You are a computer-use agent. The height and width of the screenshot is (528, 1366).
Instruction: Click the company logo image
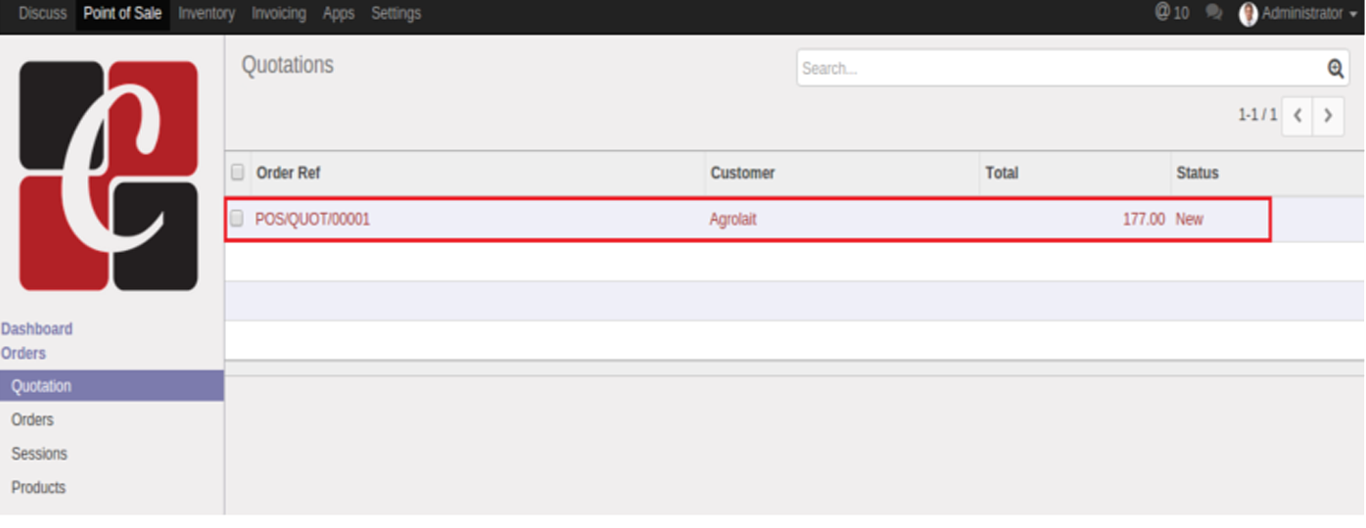point(109,176)
